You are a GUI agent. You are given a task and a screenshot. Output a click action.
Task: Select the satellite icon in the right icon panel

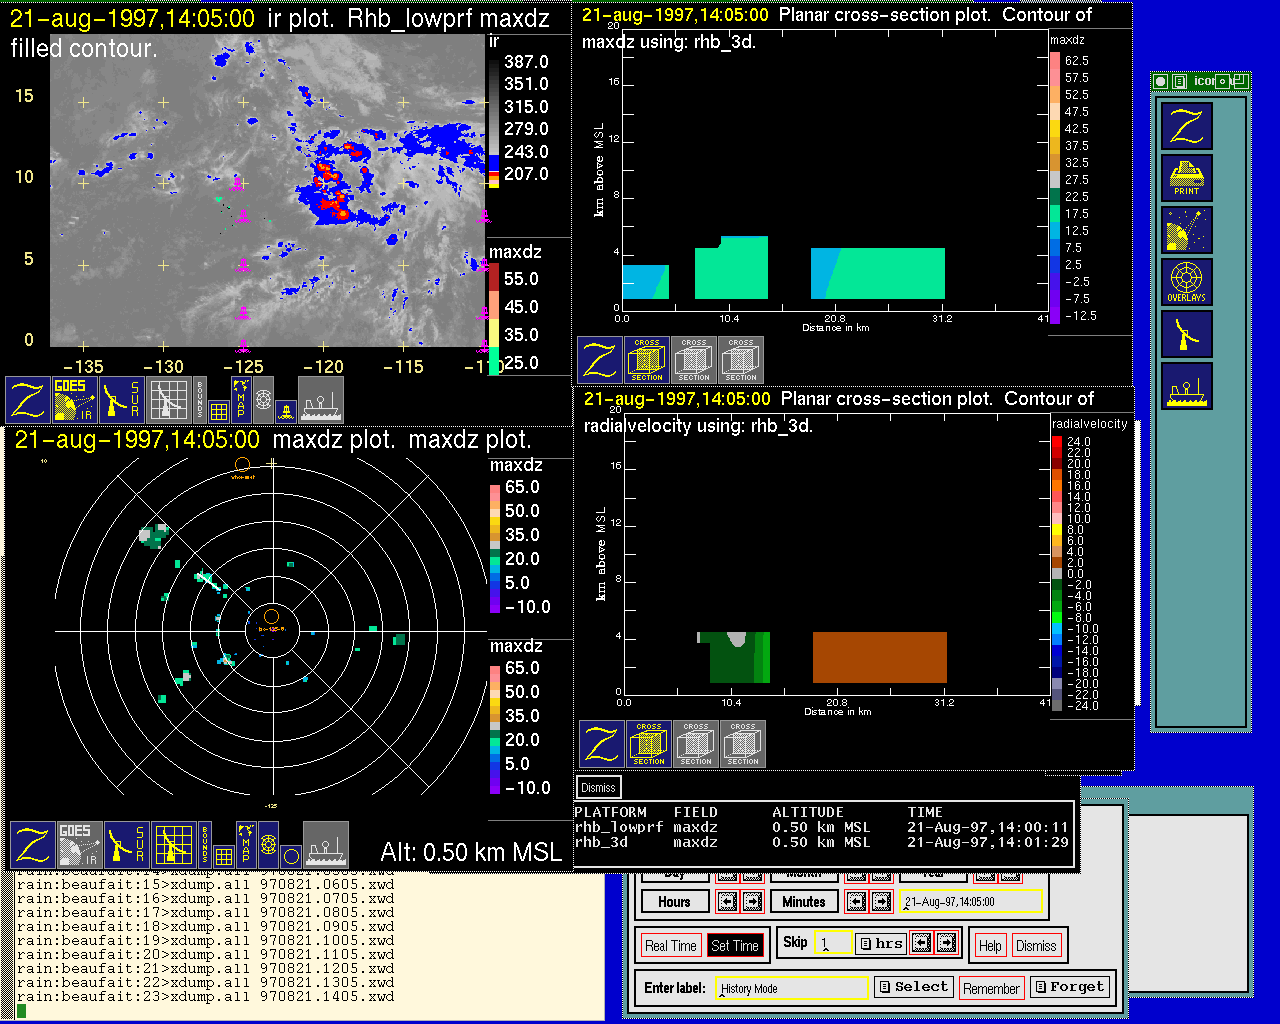[x=1186, y=230]
